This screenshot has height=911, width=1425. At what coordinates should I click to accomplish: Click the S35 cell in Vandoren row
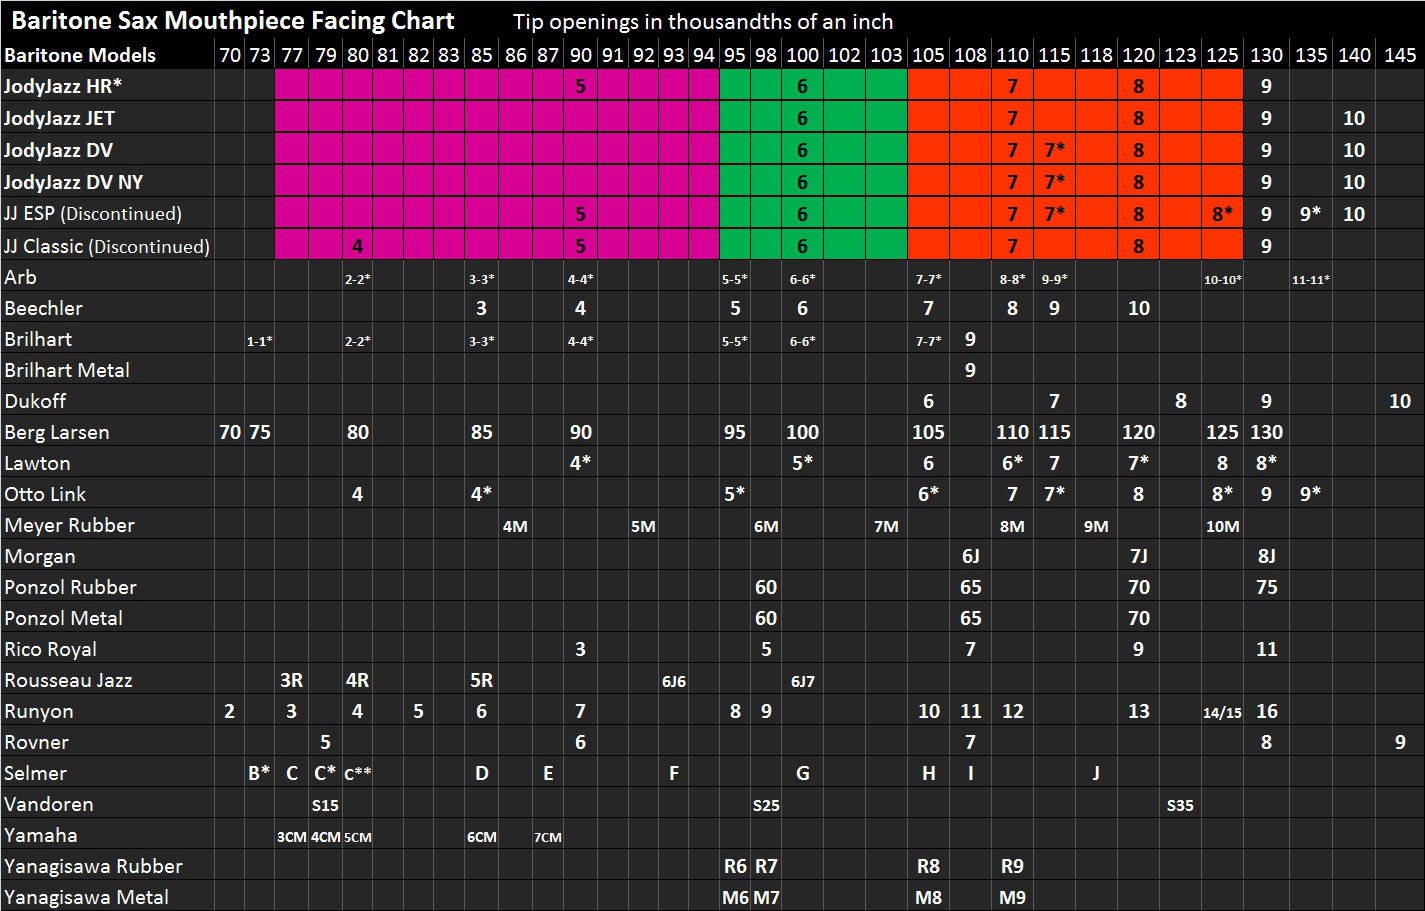tap(1180, 805)
